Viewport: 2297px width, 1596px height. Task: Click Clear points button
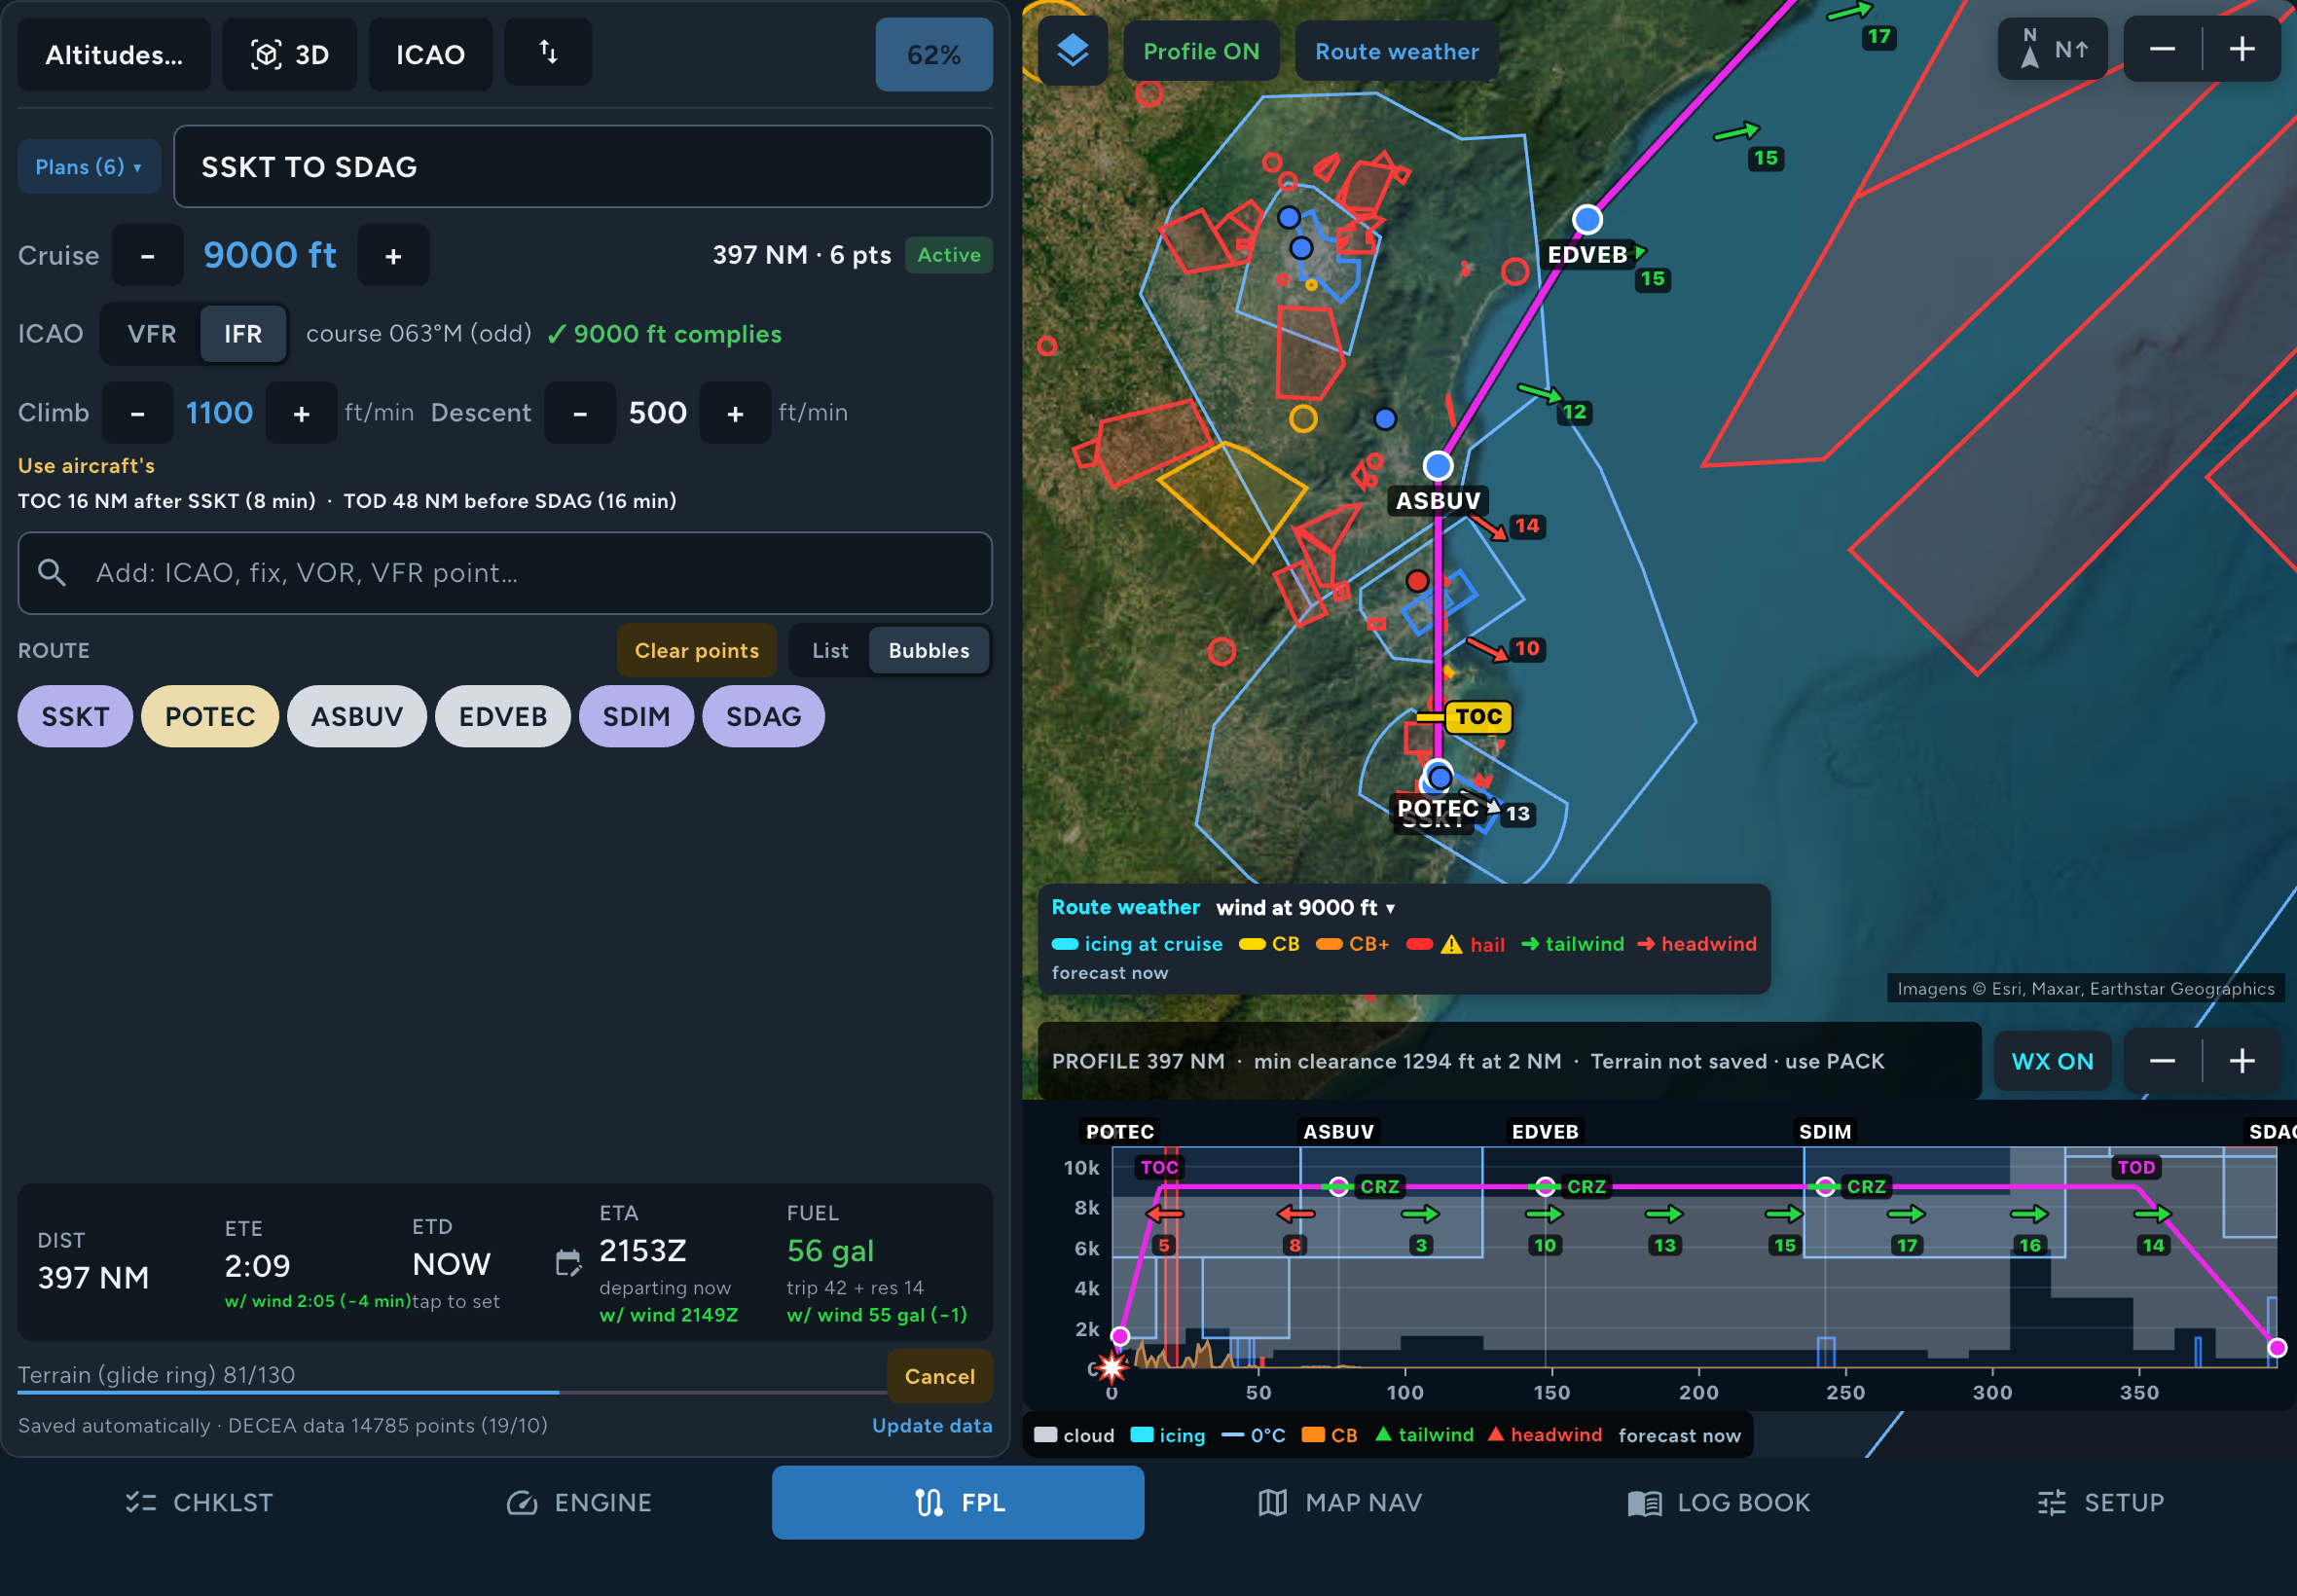pos(696,651)
